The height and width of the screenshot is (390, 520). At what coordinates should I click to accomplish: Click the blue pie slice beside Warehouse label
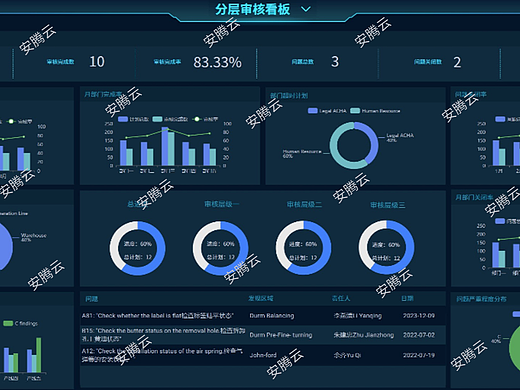[5, 246]
